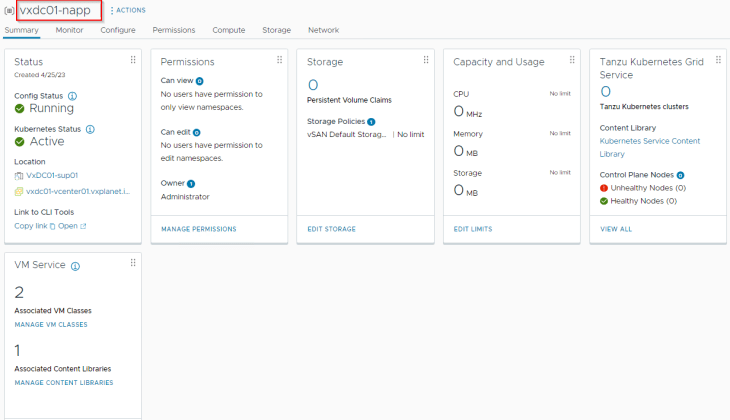Go to the Compute tab
This screenshot has height=420, width=730.
(x=229, y=30)
